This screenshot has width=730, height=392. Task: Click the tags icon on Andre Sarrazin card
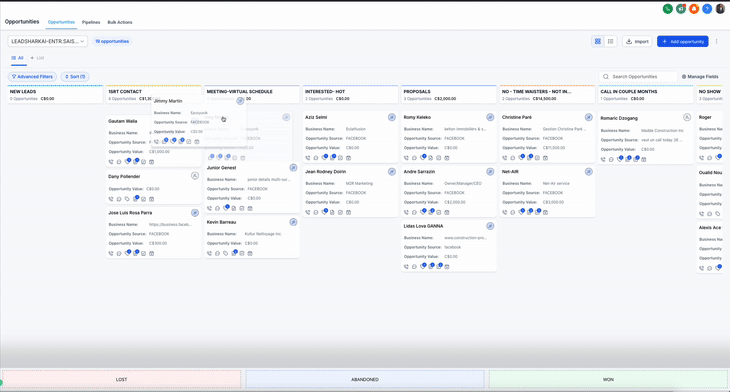click(423, 212)
